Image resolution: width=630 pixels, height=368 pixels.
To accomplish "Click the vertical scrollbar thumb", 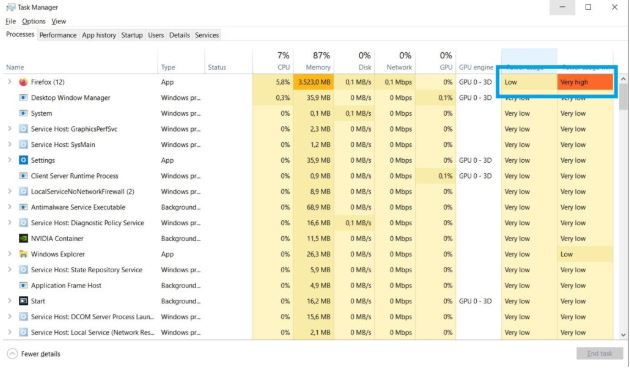I will click(623, 96).
